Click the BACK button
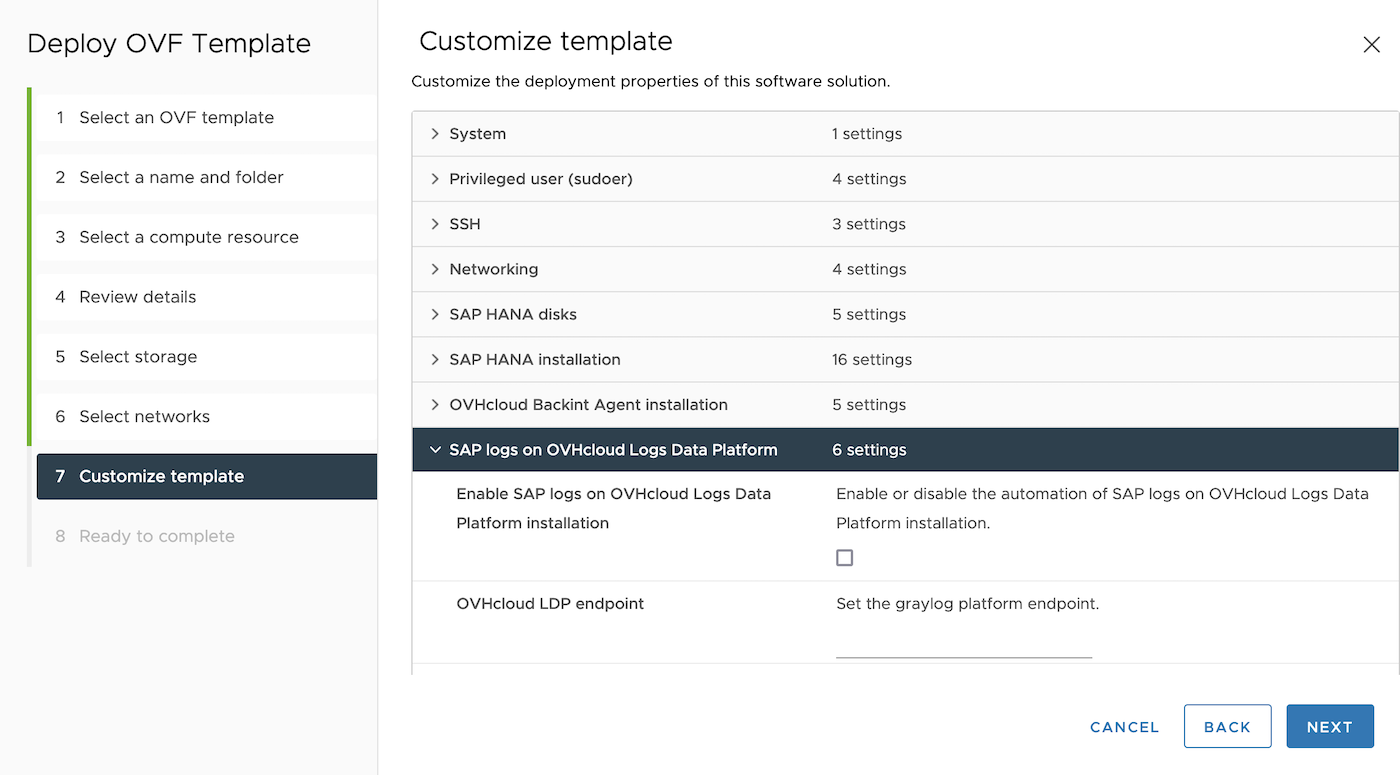This screenshot has width=1400, height=775. click(x=1227, y=726)
